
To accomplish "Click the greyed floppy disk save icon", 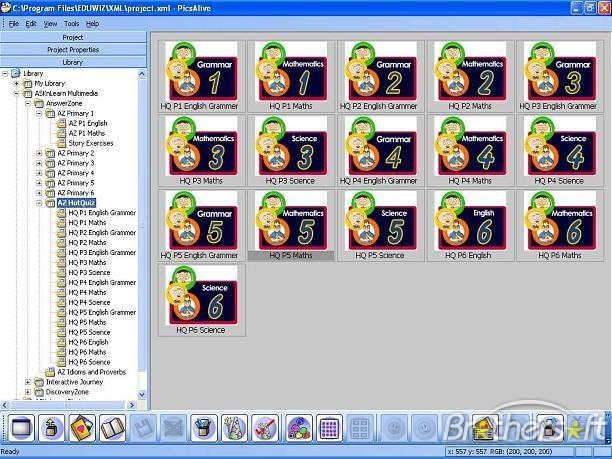I will [x=143, y=428].
